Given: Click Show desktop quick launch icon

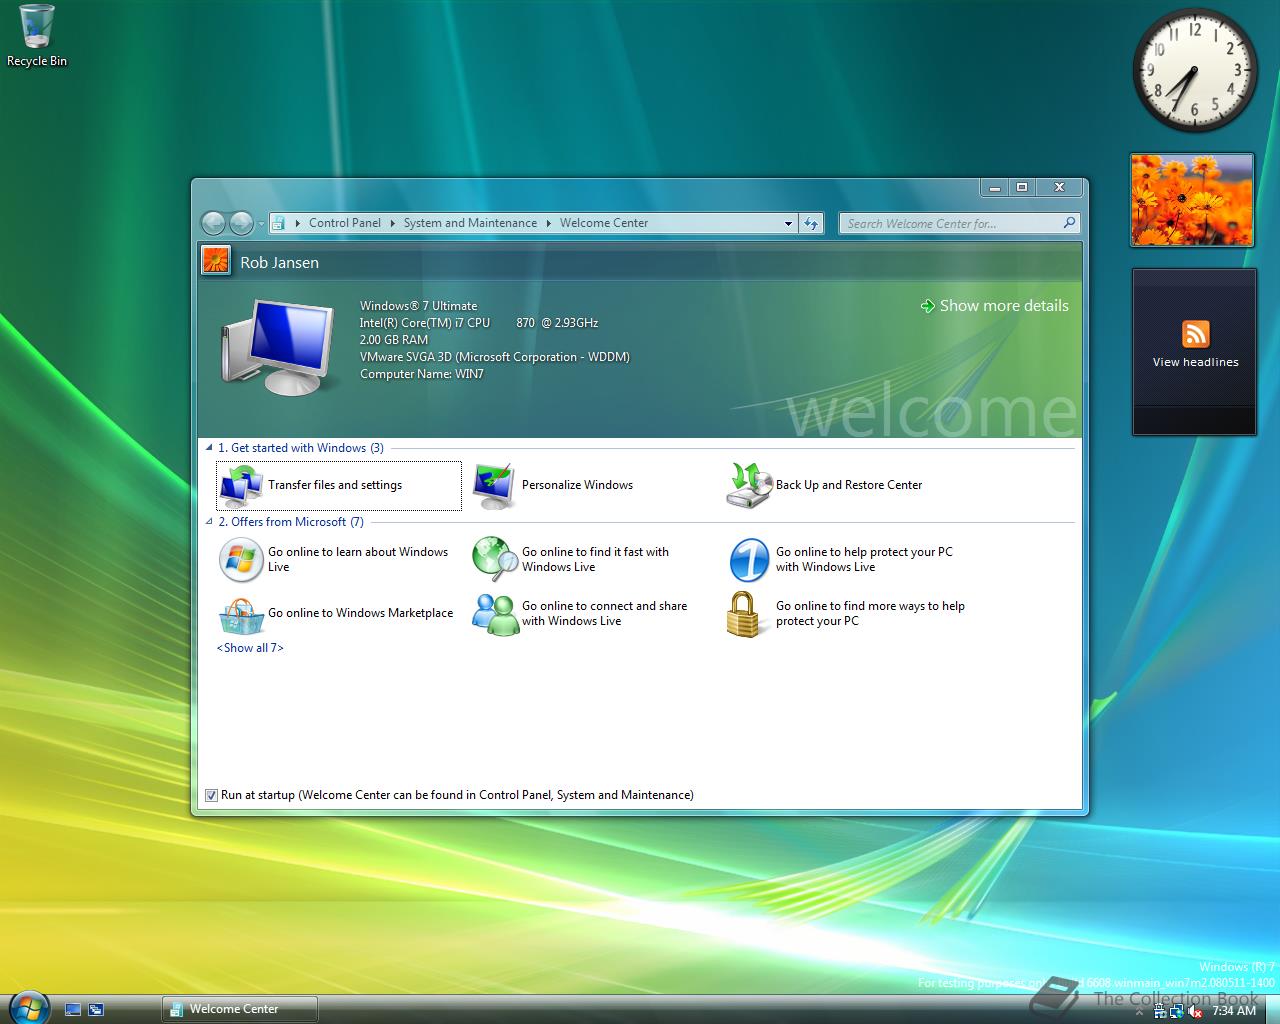Looking at the screenshot, I should click(72, 1010).
